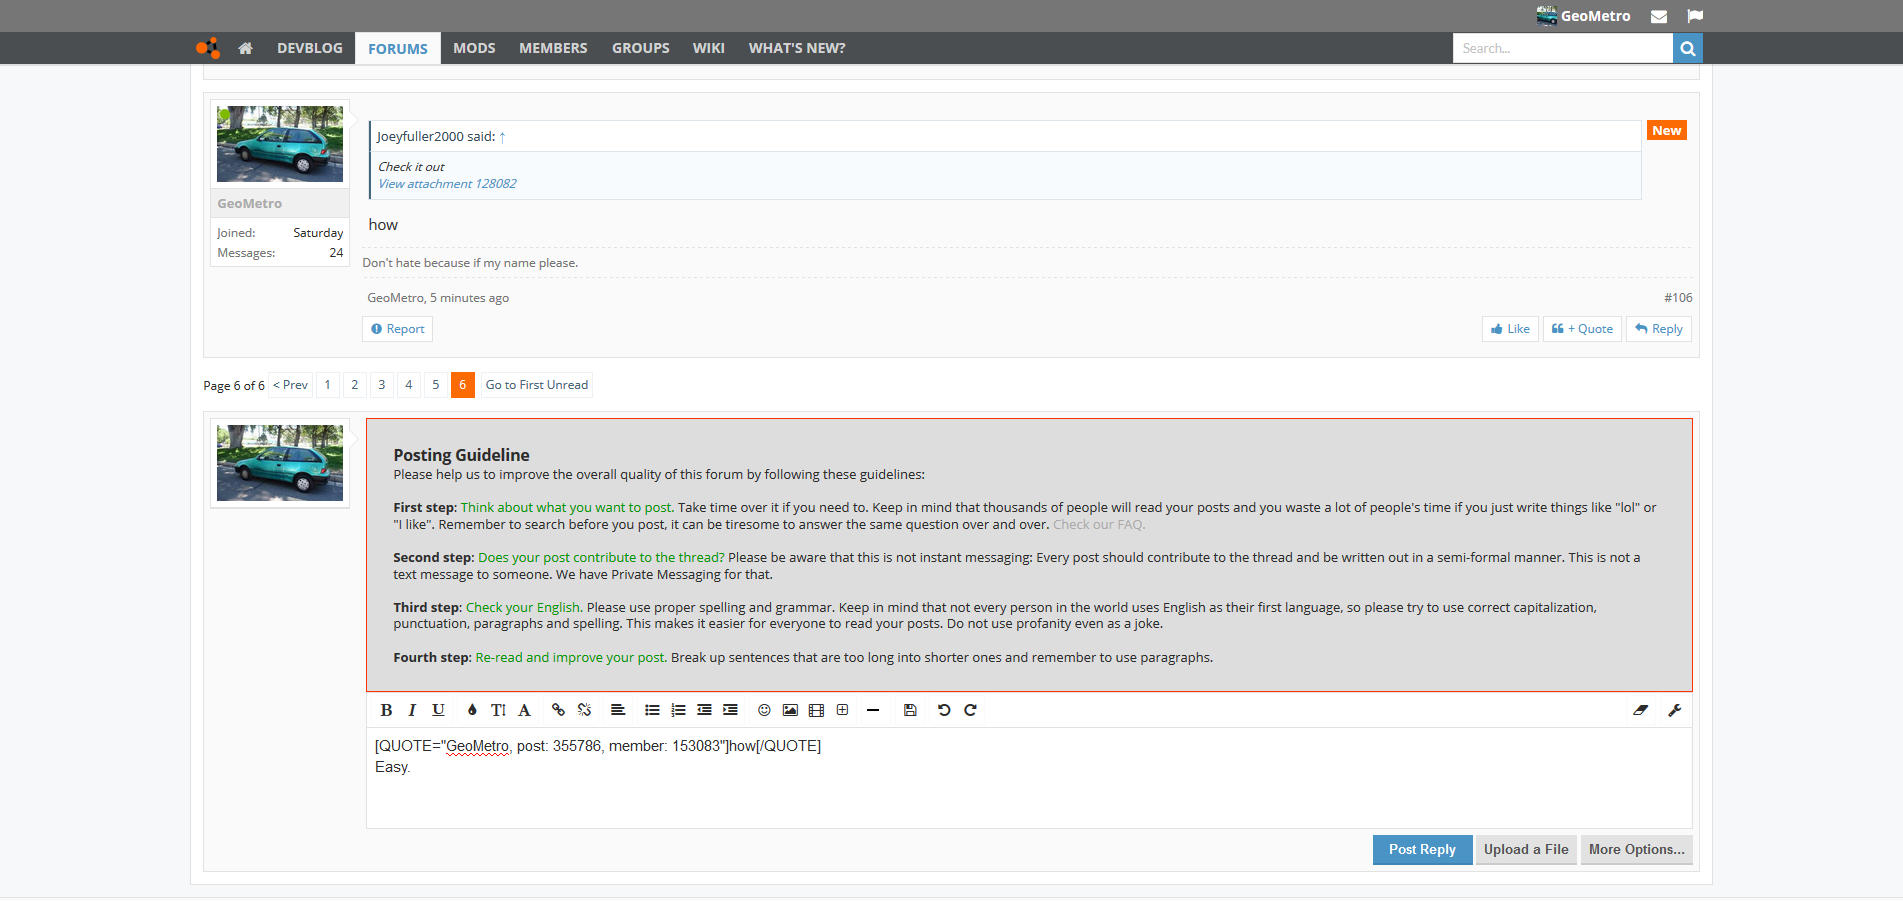Click the site logo in the navbar
Image resolution: width=1903 pixels, height=901 pixels.
pos(208,48)
